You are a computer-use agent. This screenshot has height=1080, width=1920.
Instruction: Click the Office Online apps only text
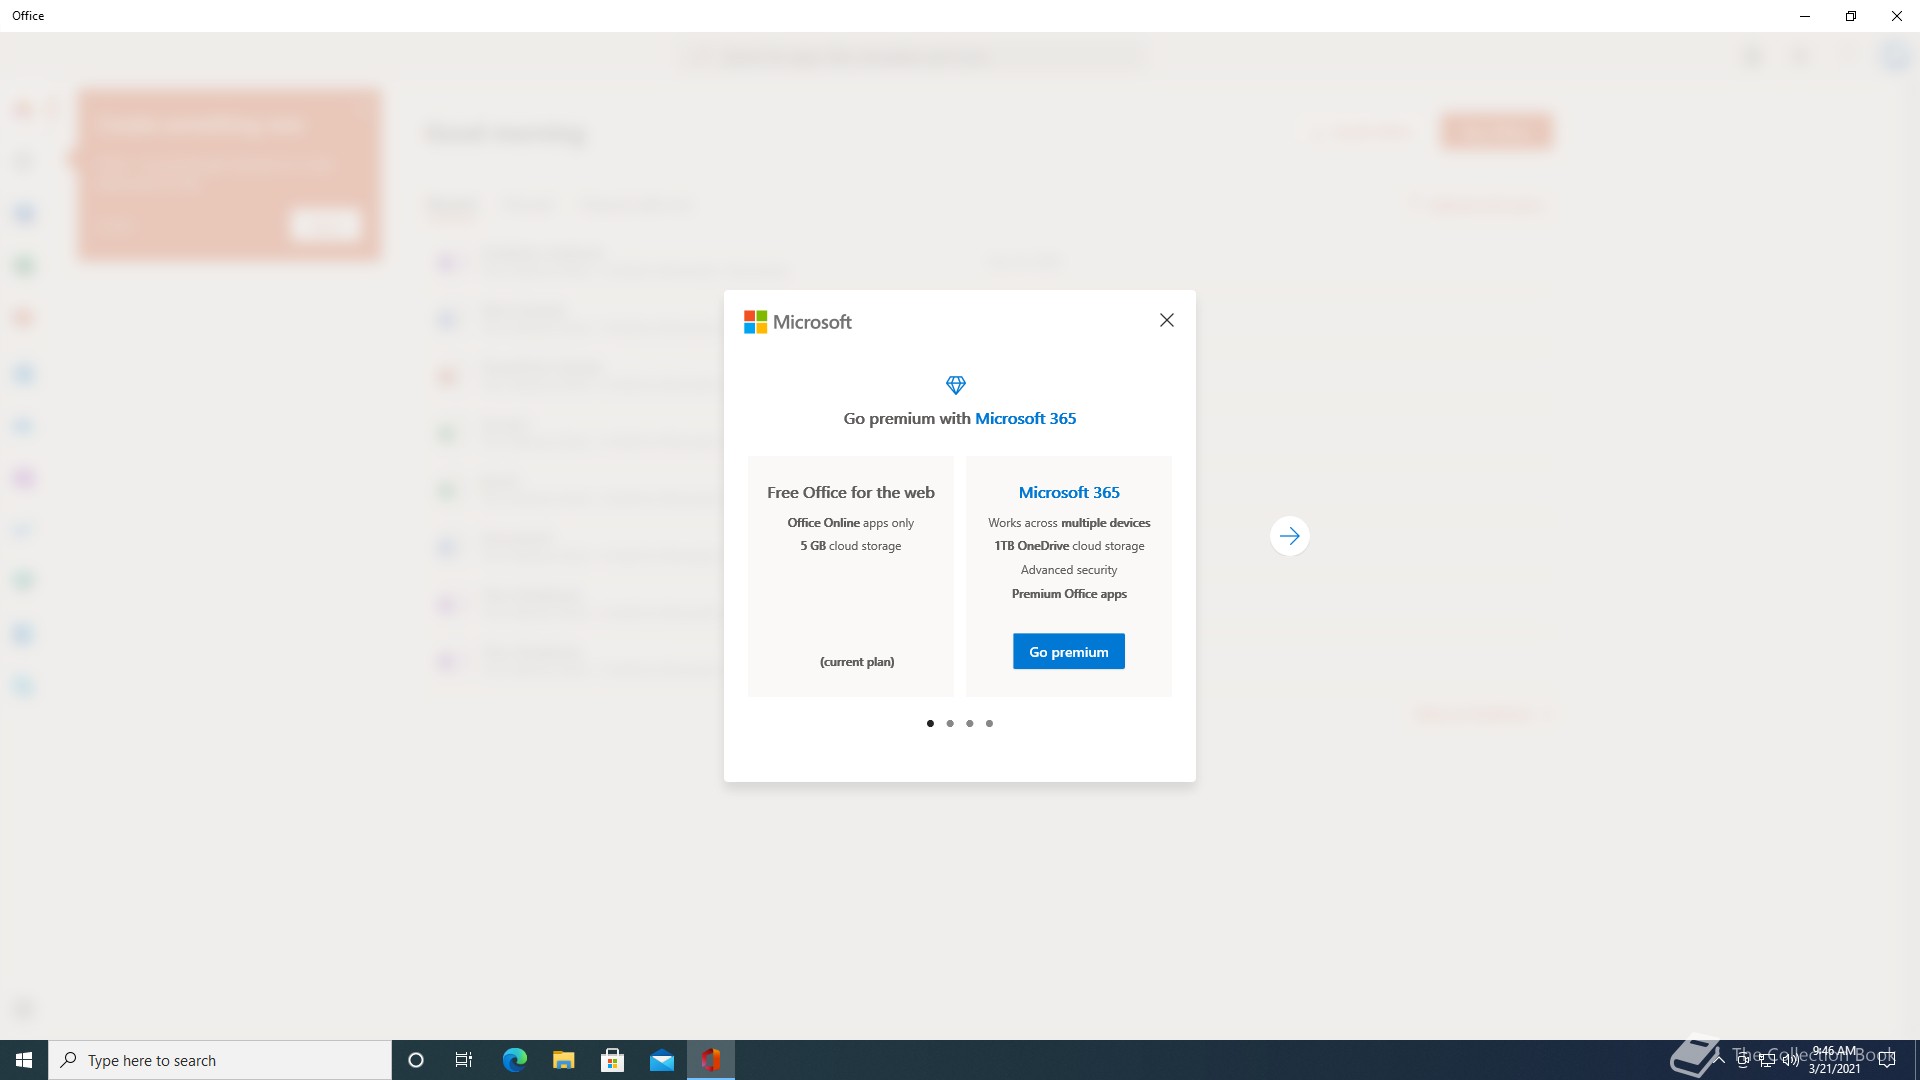pyautogui.click(x=851, y=523)
